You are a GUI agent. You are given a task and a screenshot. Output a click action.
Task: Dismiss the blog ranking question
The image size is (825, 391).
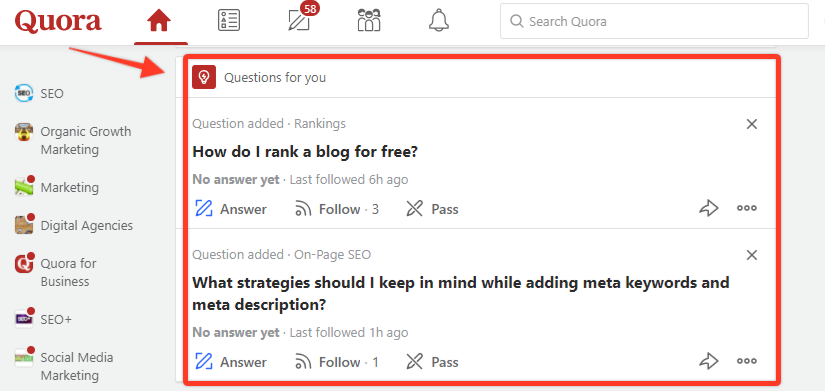point(752,124)
